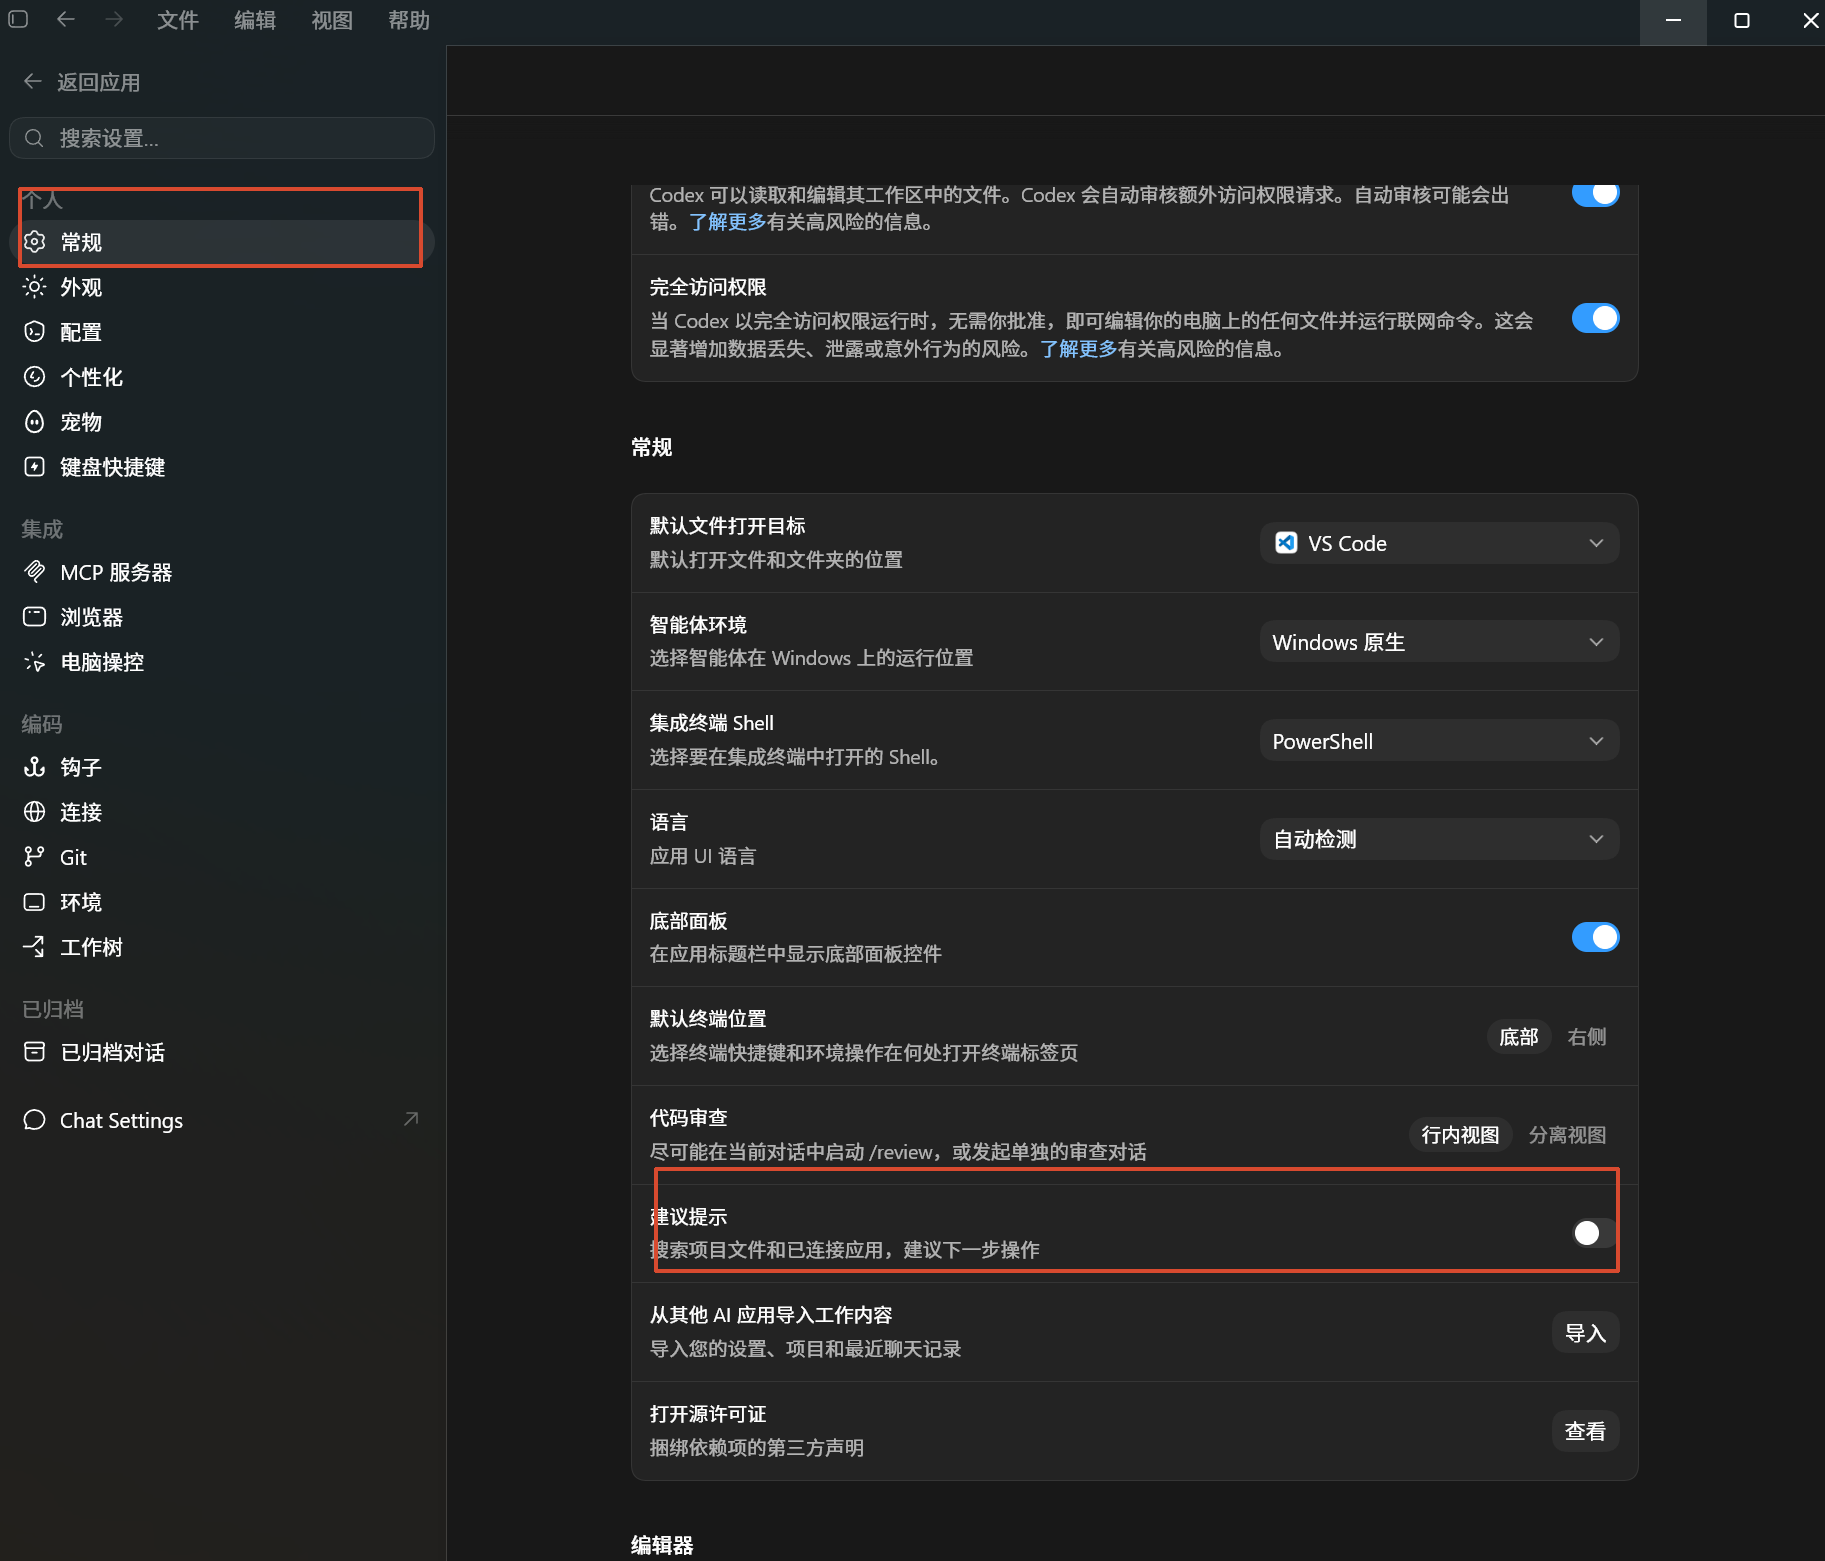Click the VS Code logo in dropdown
The width and height of the screenshot is (1825, 1561).
point(1286,543)
